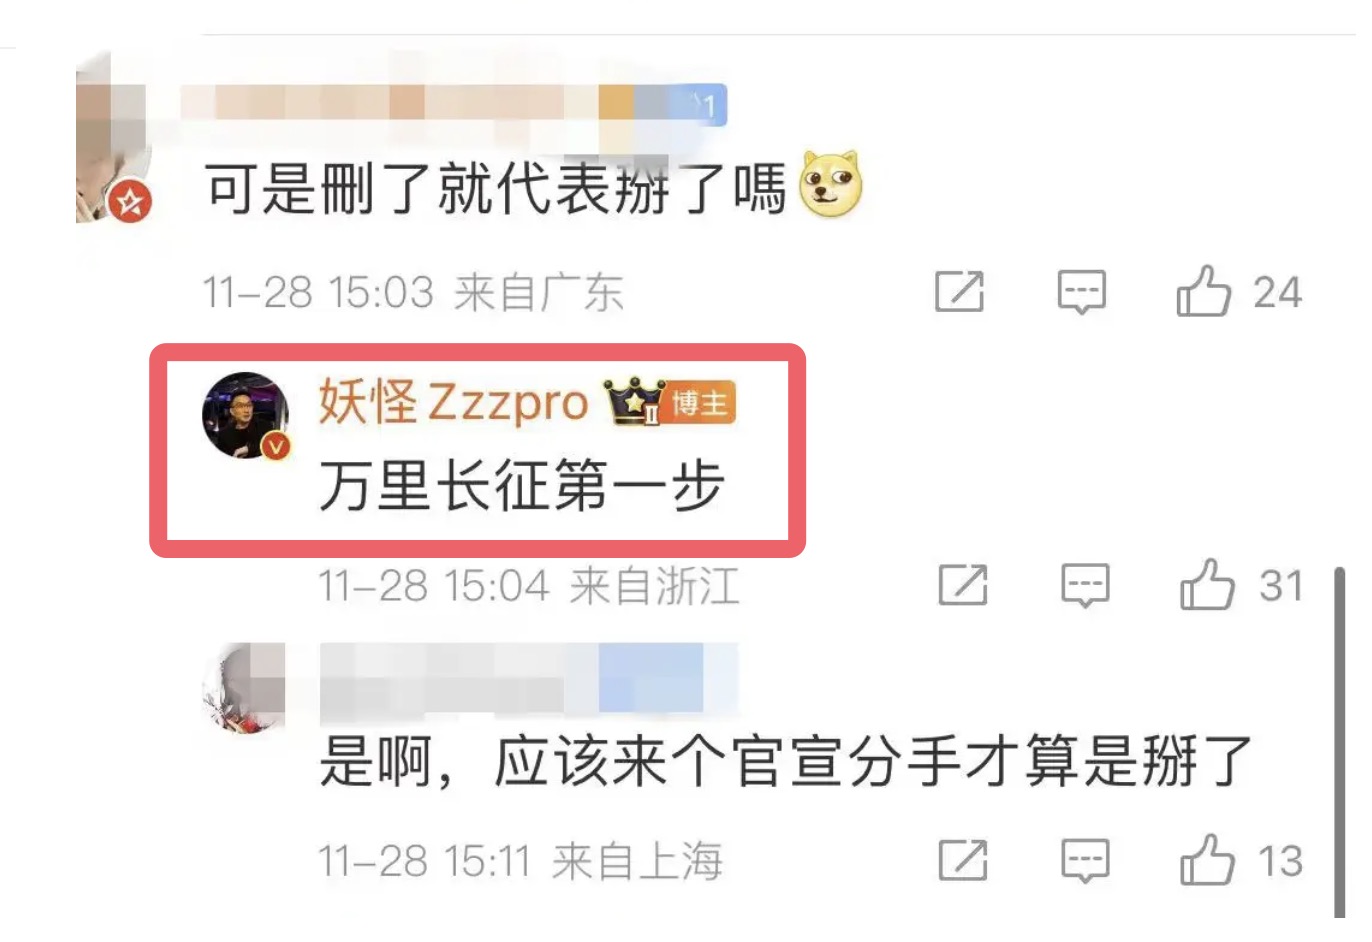Reply to the 15:03 comment from 广东

click(1082, 292)
